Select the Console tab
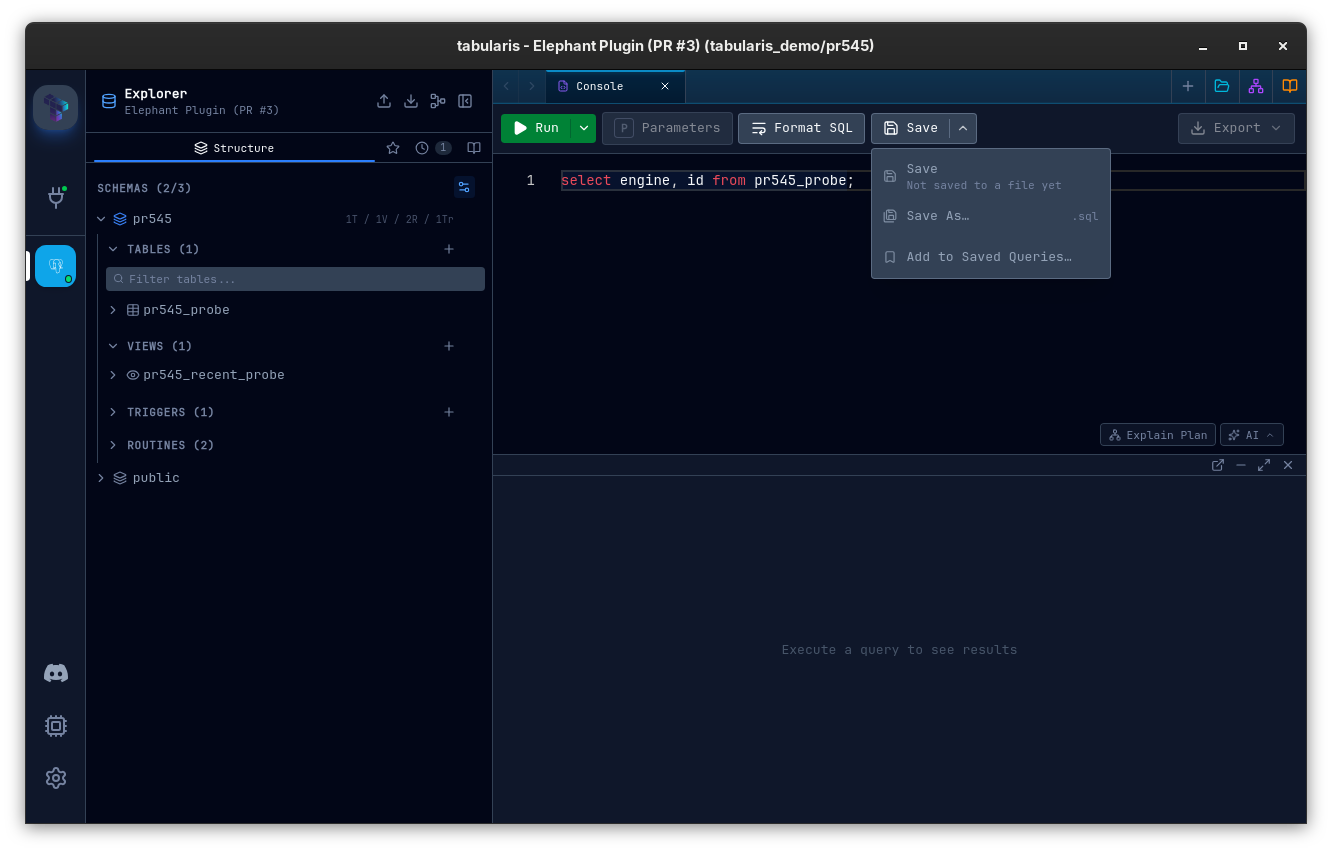This screenshot has height=852, width=1332. tap(600, 86)
